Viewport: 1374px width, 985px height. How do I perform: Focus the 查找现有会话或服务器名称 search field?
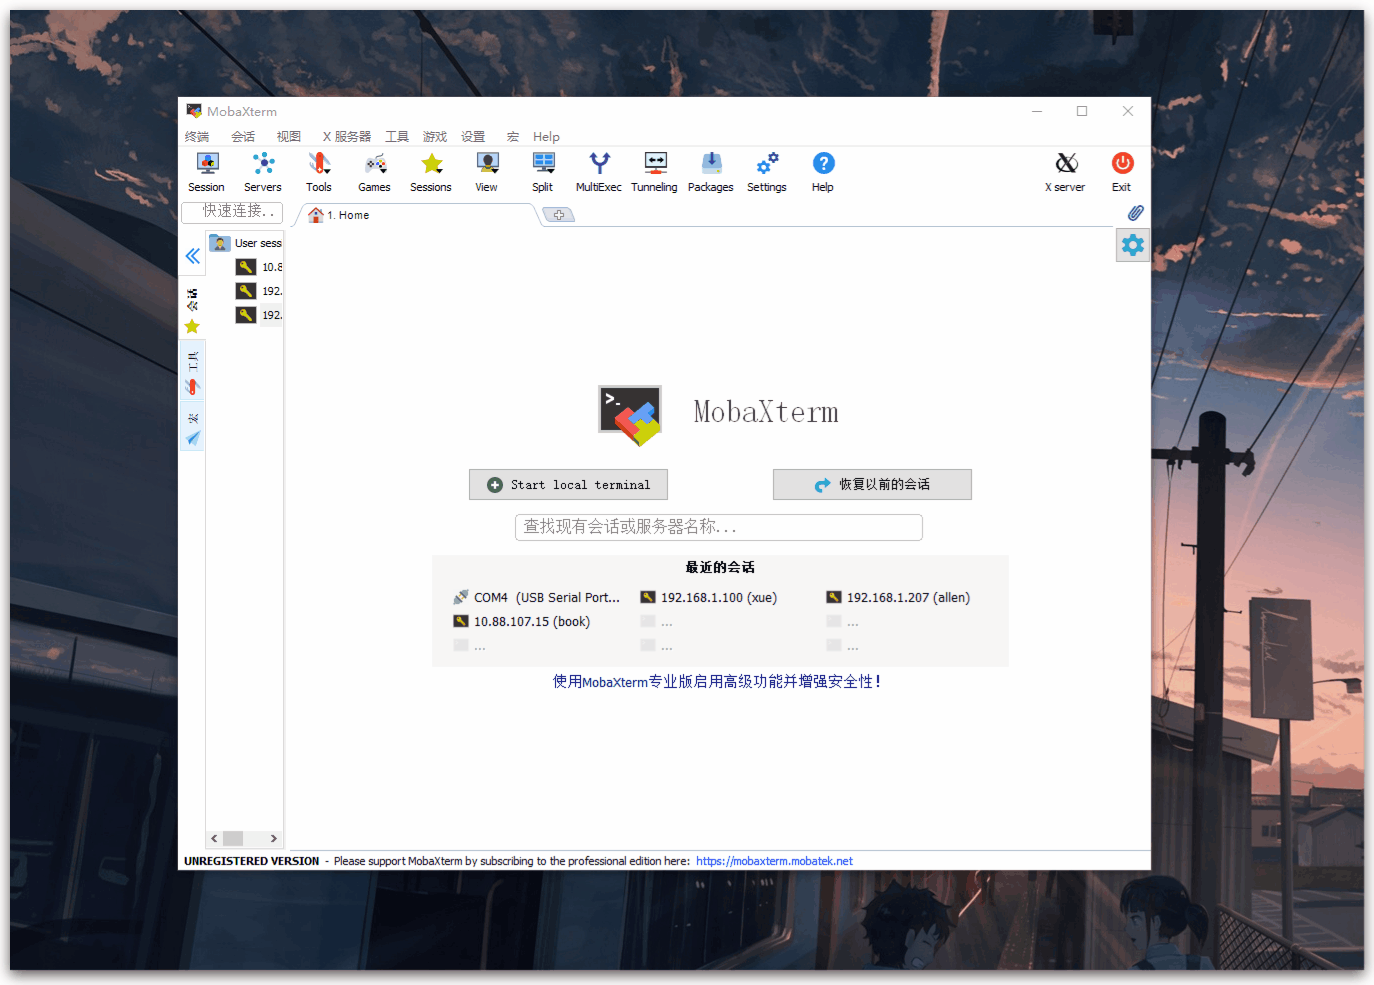[x=719, y=527]
